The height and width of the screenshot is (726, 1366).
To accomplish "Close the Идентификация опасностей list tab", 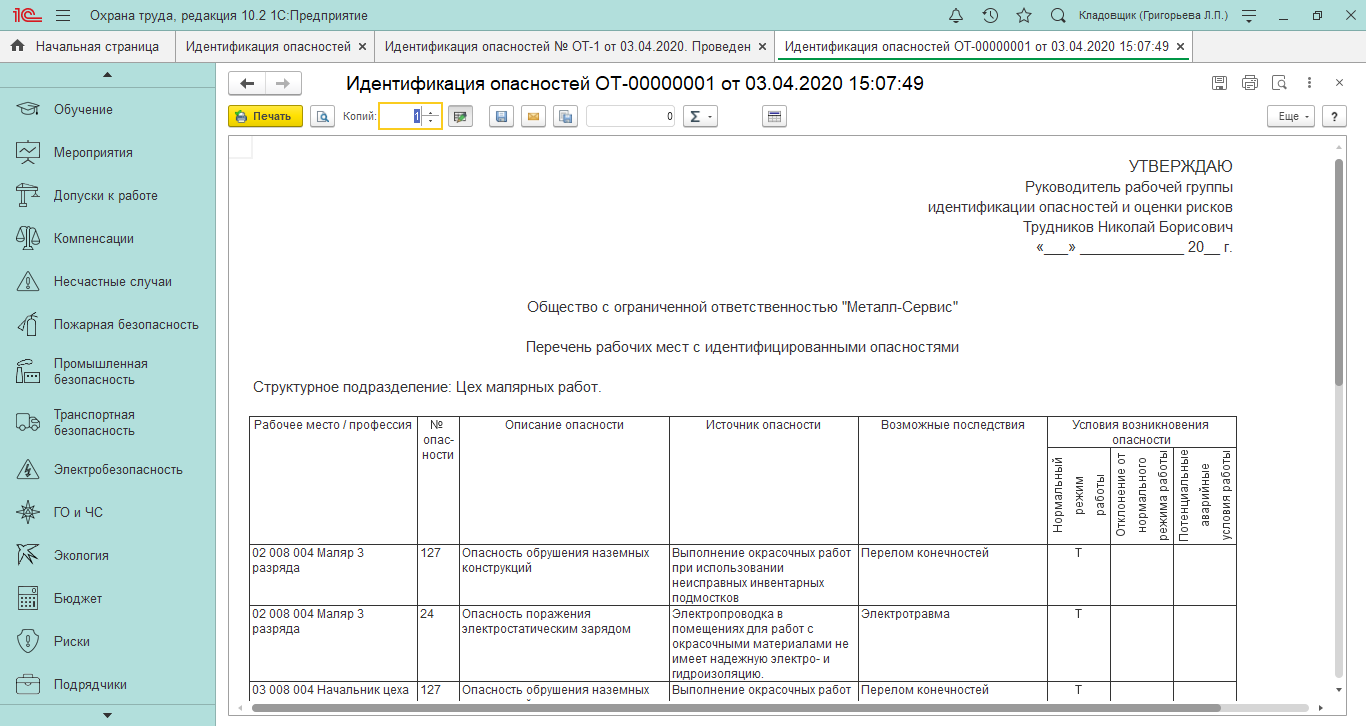I will (x=362, y=46).
